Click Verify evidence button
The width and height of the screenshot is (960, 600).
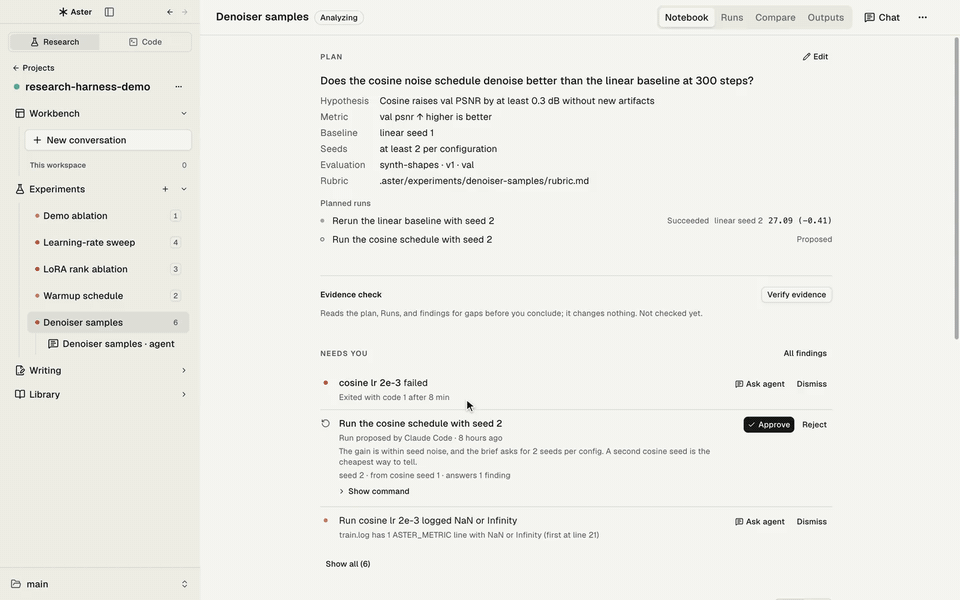tap(796, 294)
